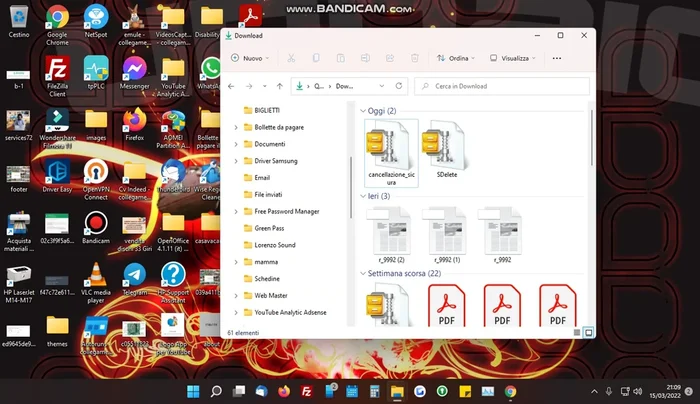Select the Green Pass folder

[270, 228]
